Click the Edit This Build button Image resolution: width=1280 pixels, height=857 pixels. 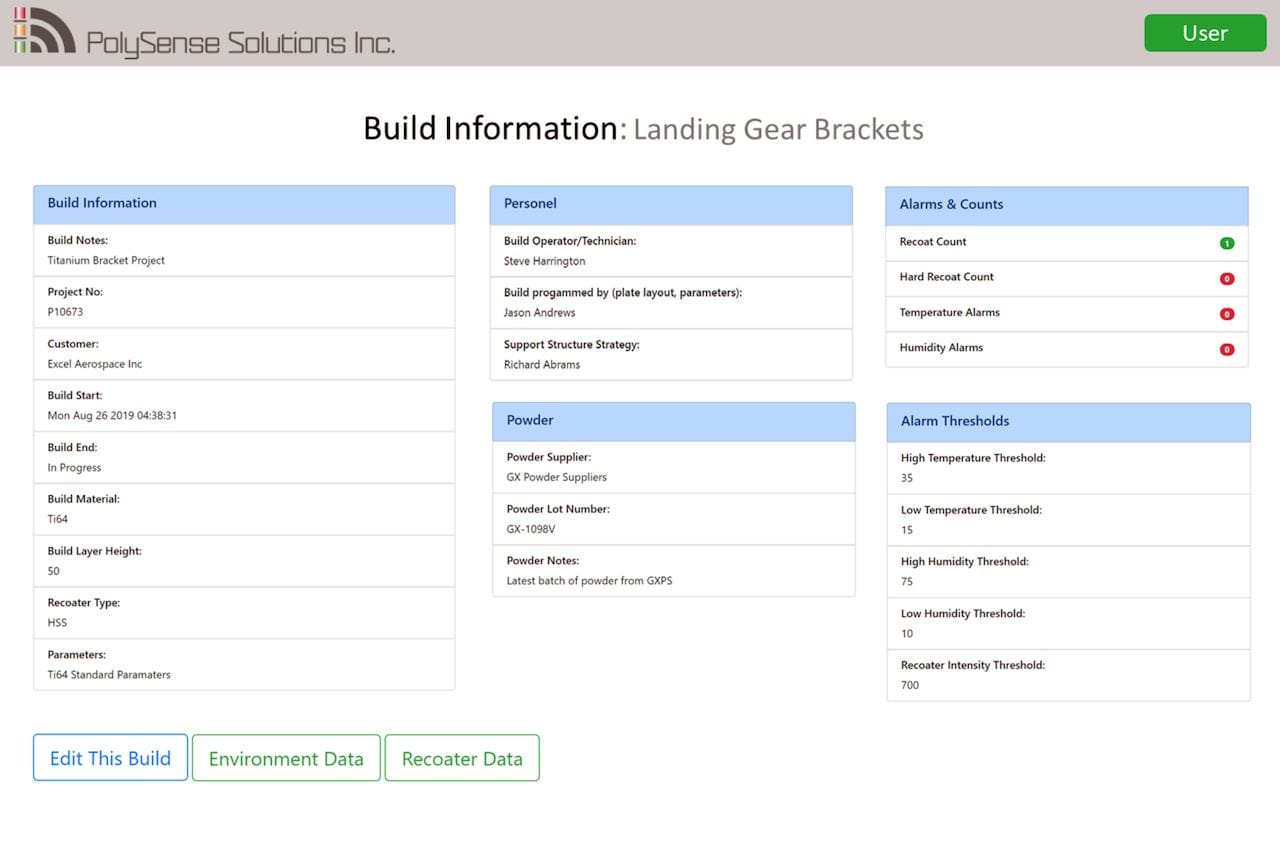pyautogui.click(x=110, y=758)
